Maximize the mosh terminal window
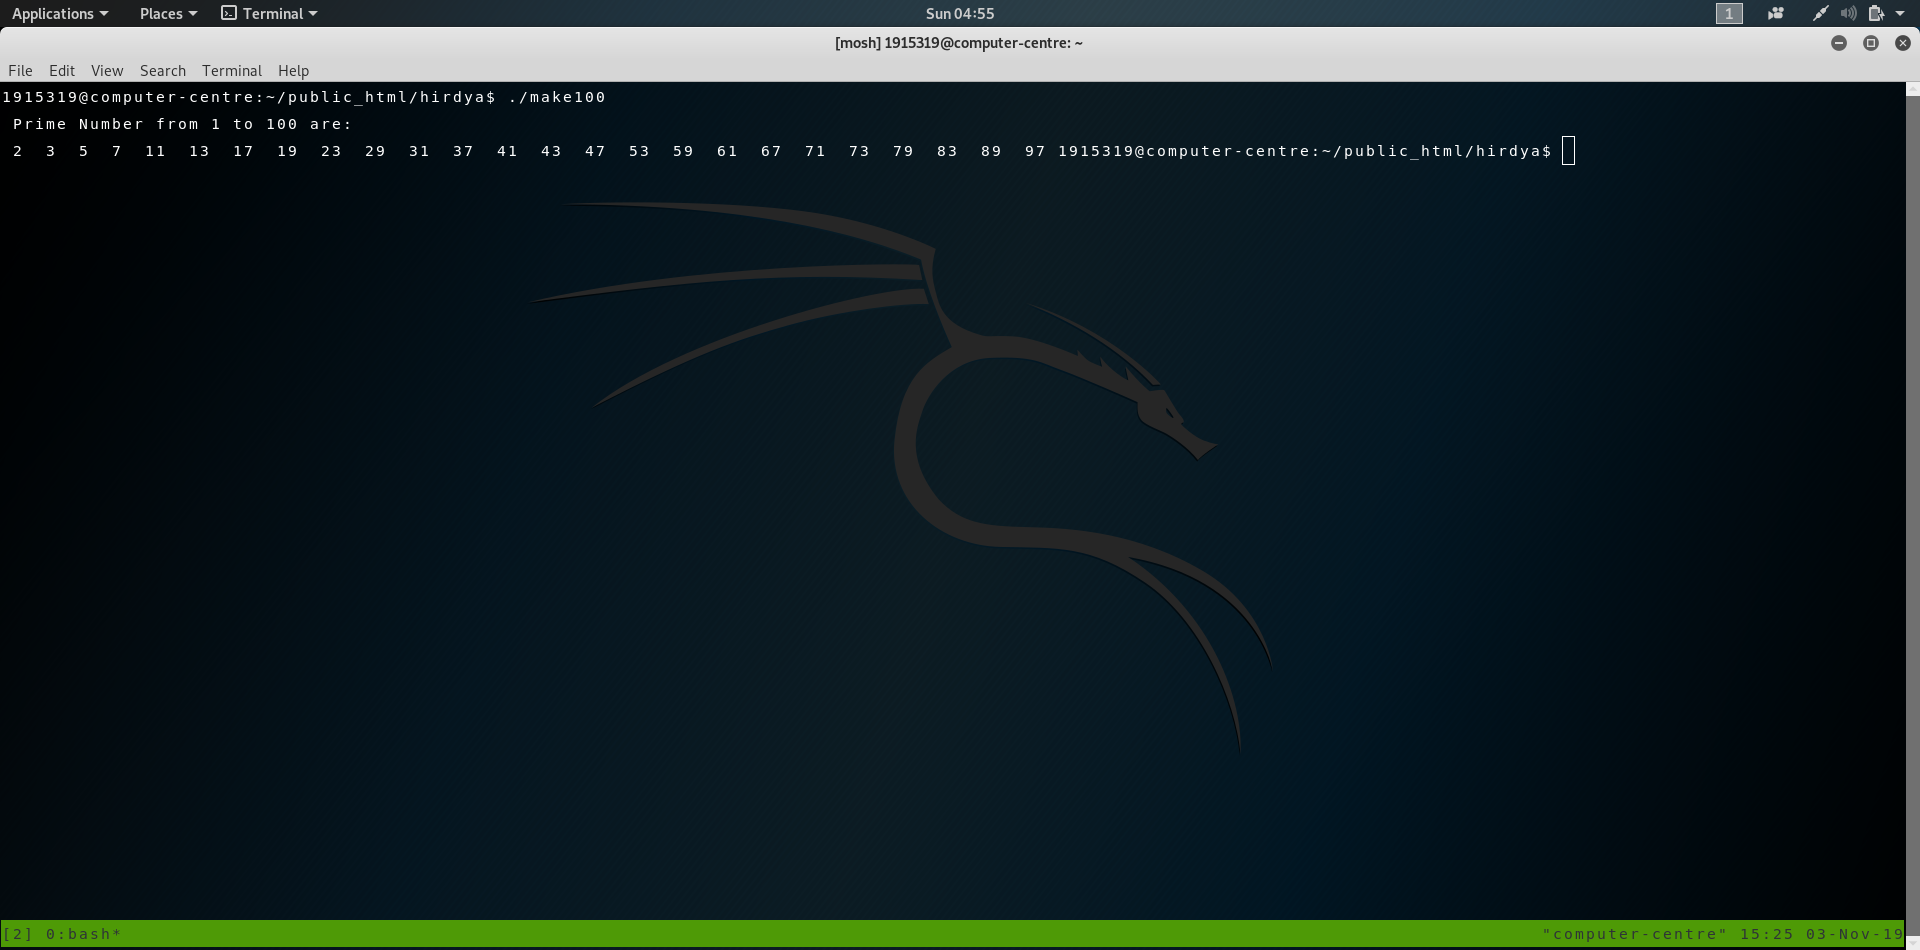Viewport: 1920px width, 950px height. point(1871,43)
